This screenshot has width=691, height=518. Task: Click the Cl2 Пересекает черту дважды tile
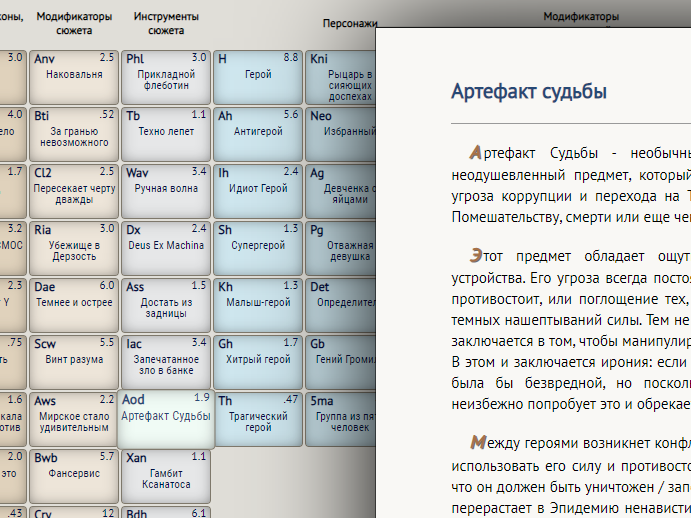coord(74,191)
